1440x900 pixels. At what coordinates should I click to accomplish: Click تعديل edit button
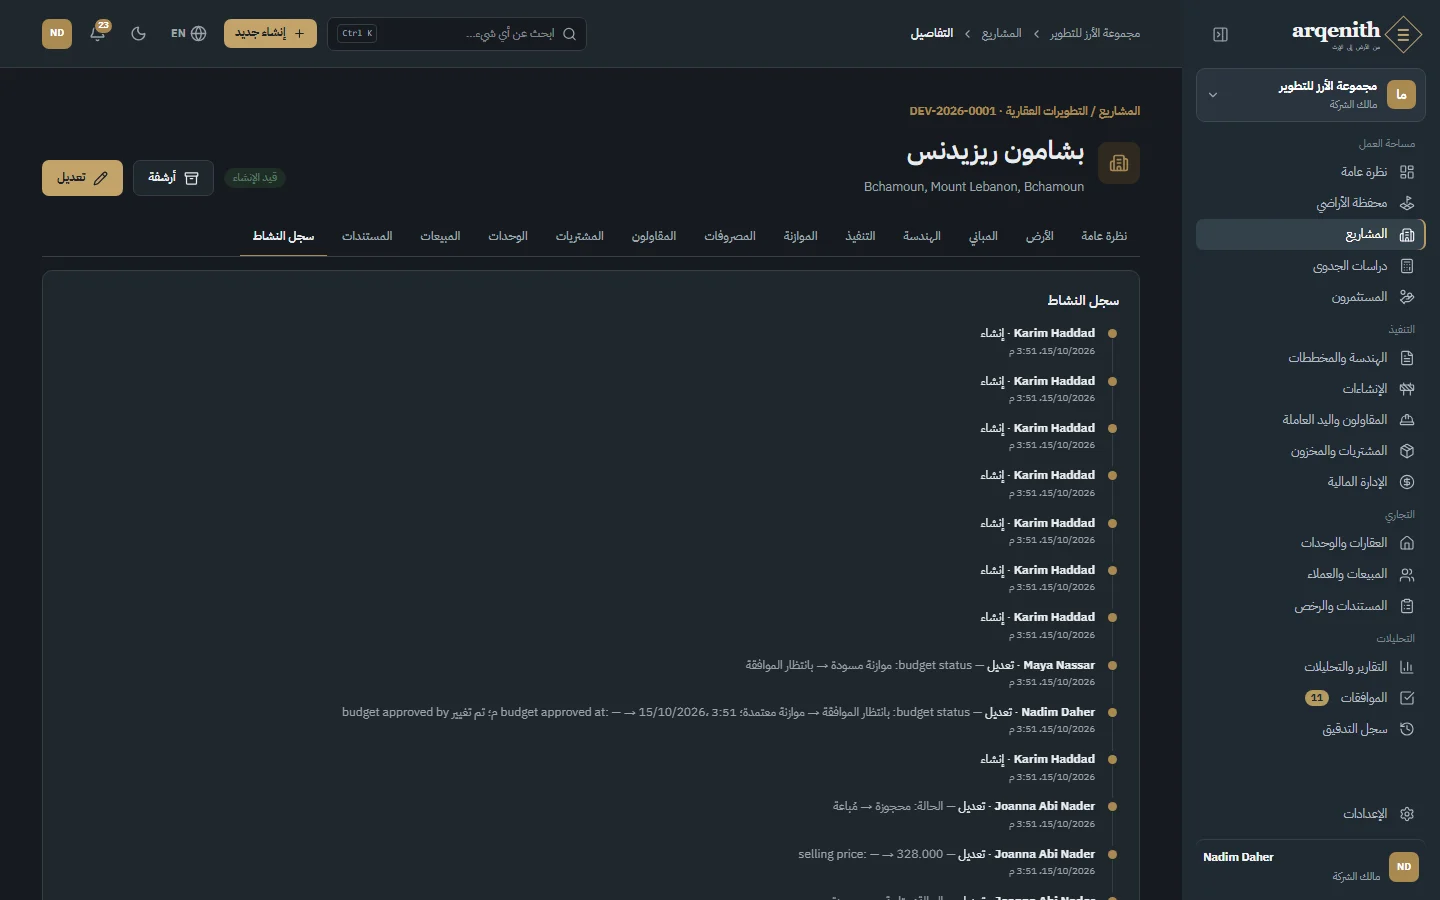tap(82, 178)
